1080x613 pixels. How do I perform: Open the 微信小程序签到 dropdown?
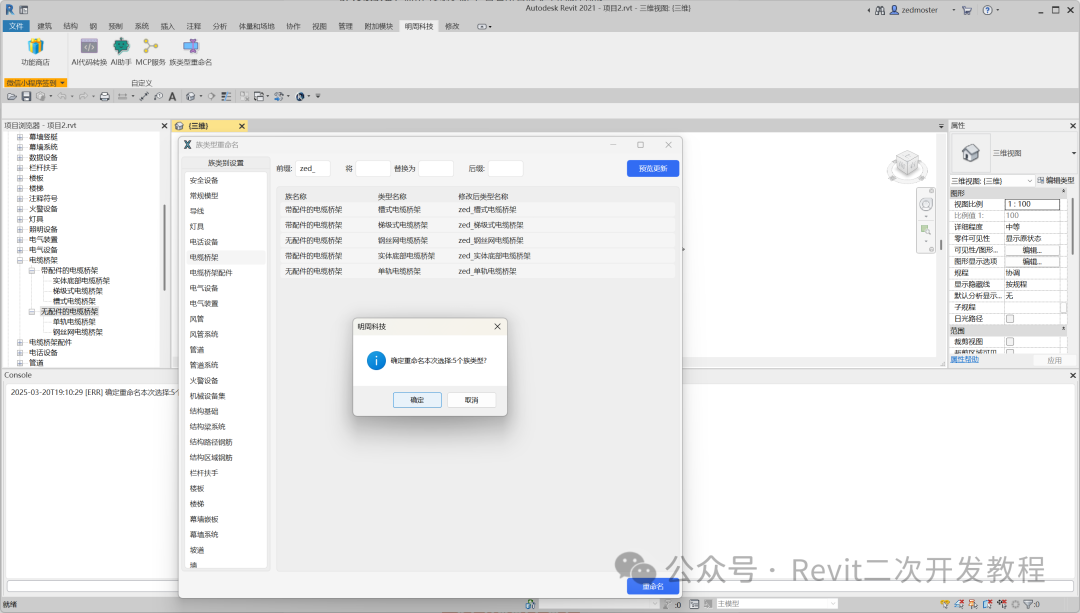(x=35, y=83)
